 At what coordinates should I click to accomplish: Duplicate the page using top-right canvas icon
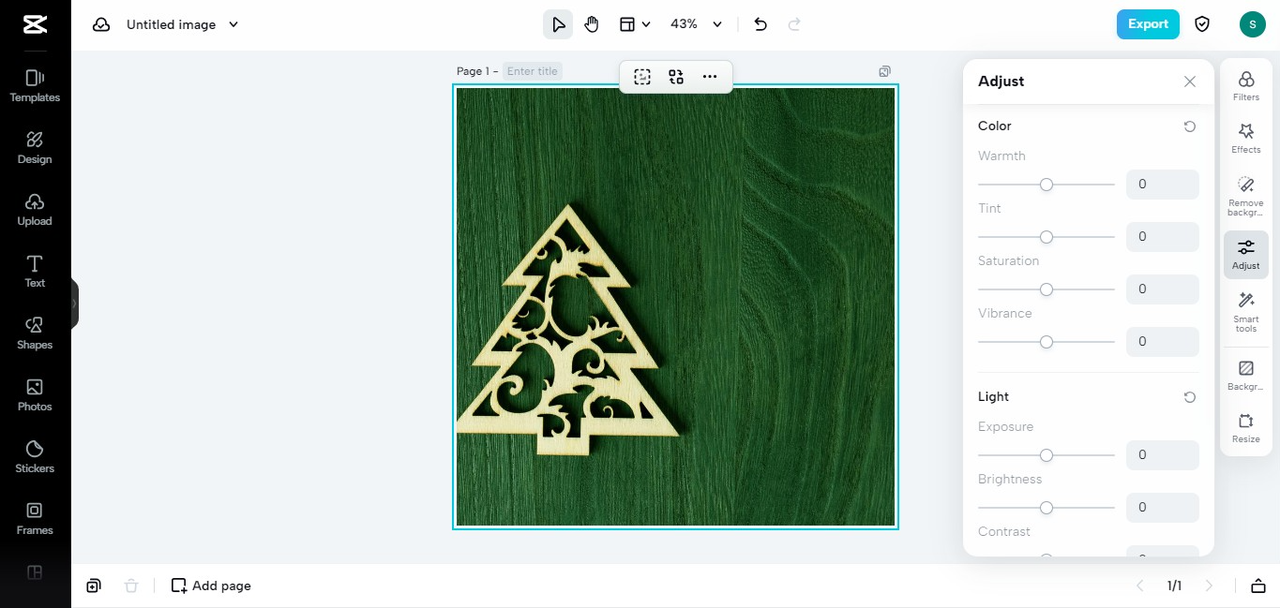pos(885,71)
